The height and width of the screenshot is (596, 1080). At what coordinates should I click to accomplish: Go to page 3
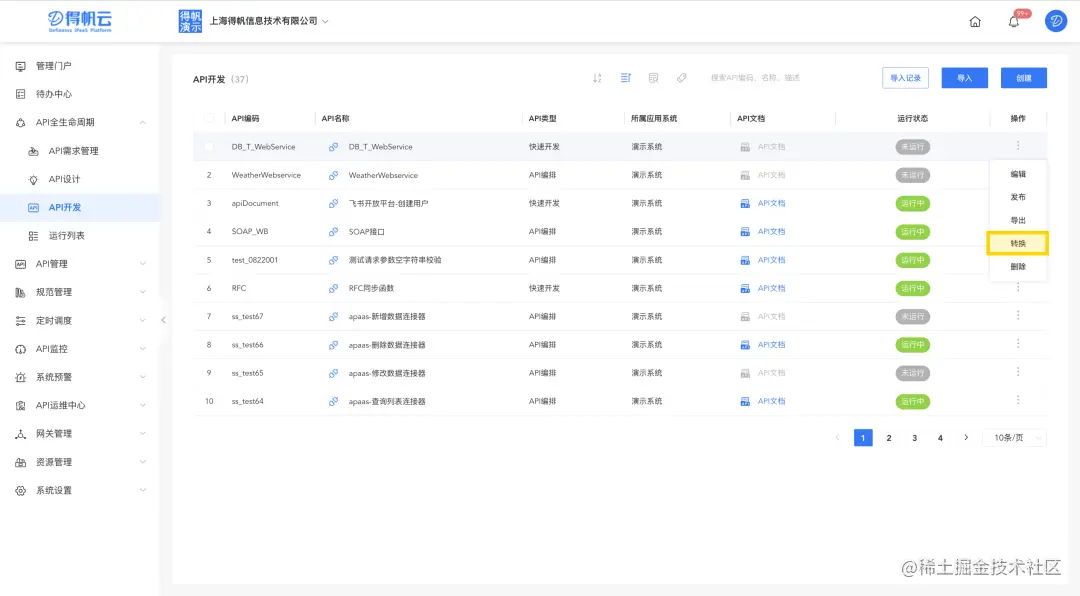pyautogui.click(x=914, y=438)
